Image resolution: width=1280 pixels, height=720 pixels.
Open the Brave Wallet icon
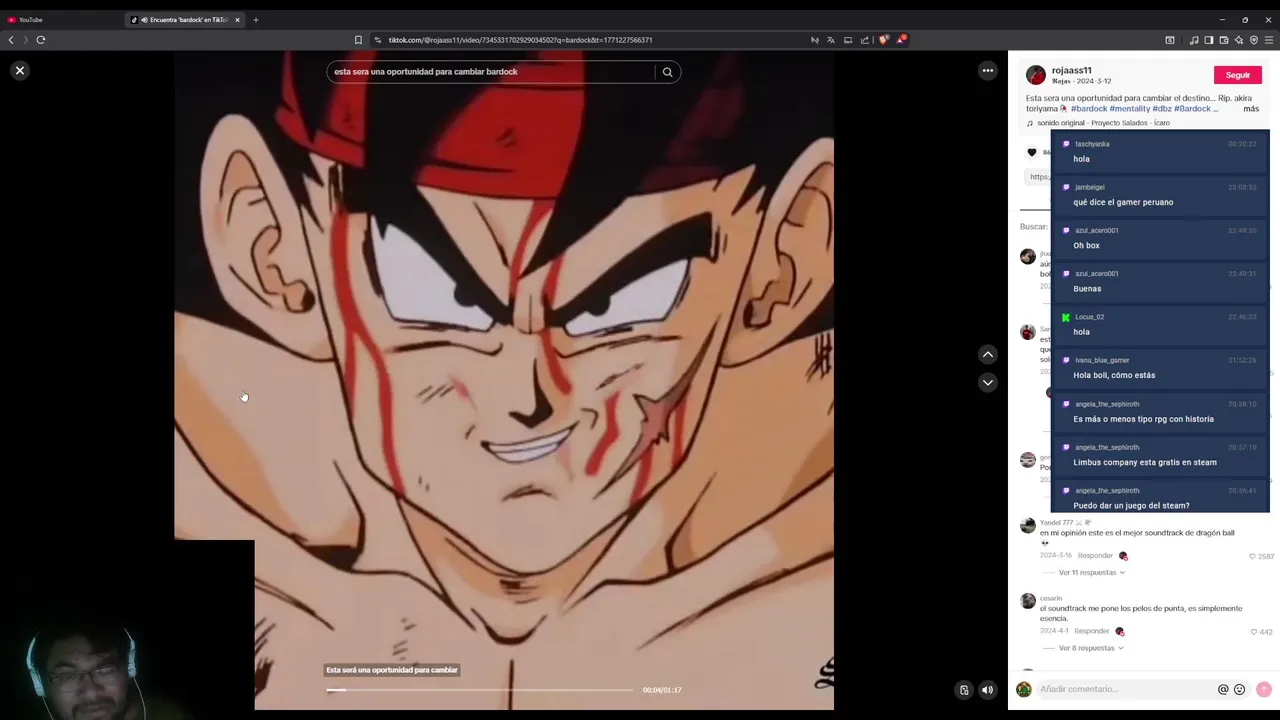[1224, 40]
